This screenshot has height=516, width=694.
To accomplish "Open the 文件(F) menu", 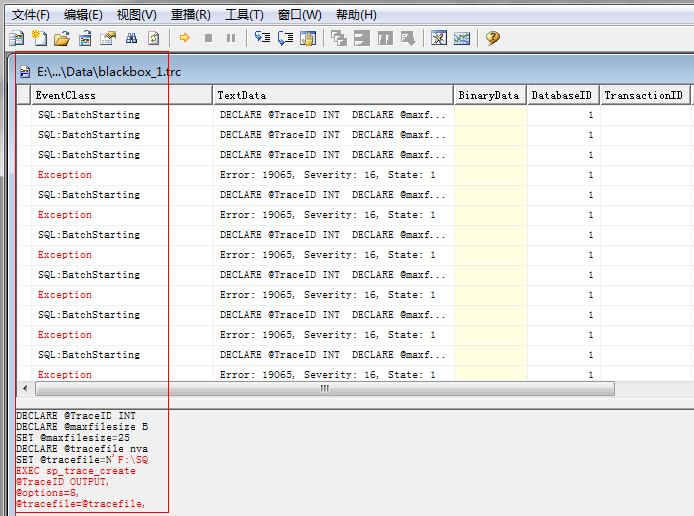I will point(30,15).
